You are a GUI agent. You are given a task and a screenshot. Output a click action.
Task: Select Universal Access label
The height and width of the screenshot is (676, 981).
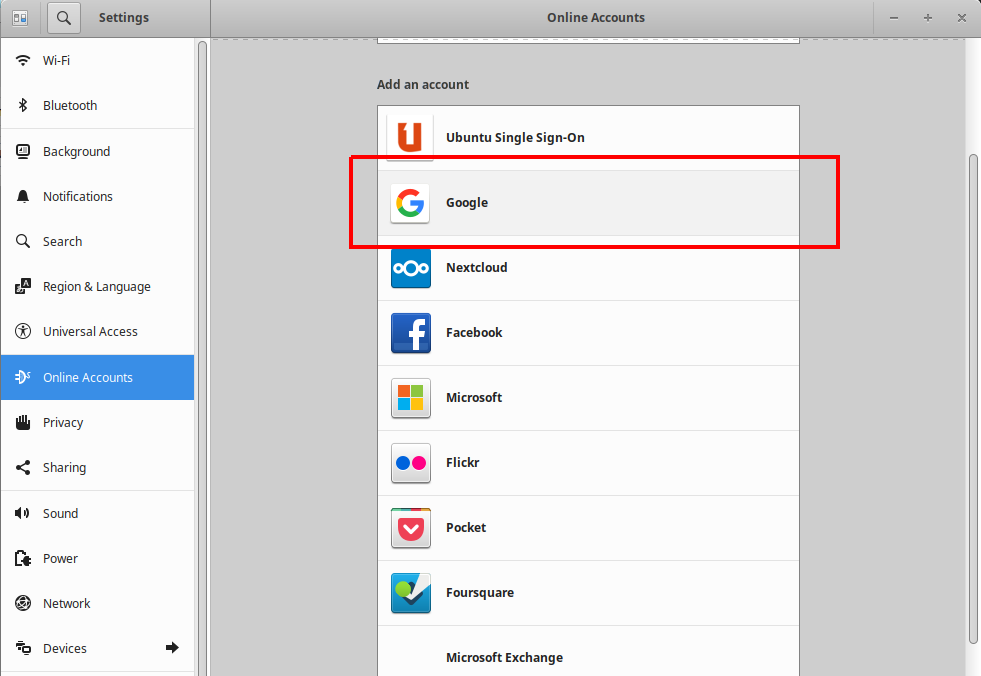(x=90, y=332)
